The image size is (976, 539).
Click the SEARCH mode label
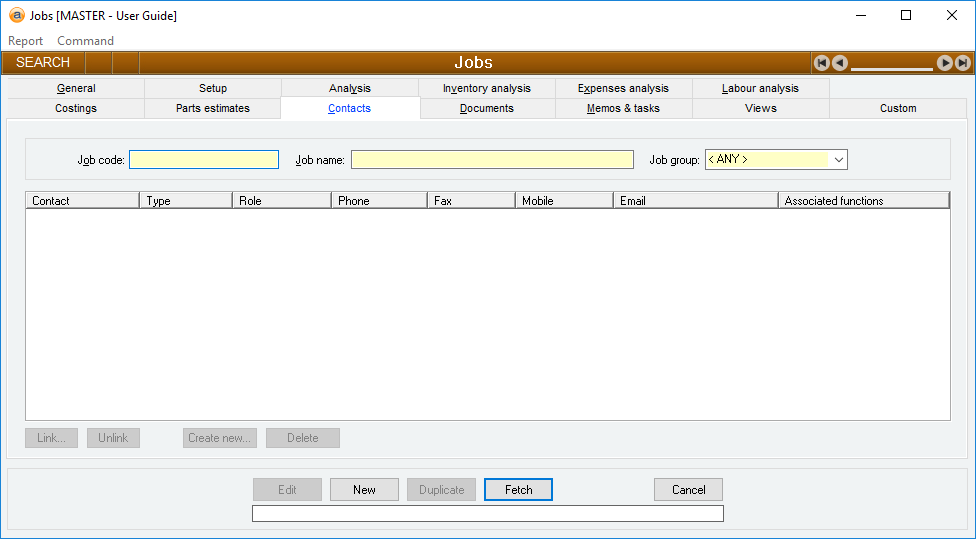(x=43, y=63)
